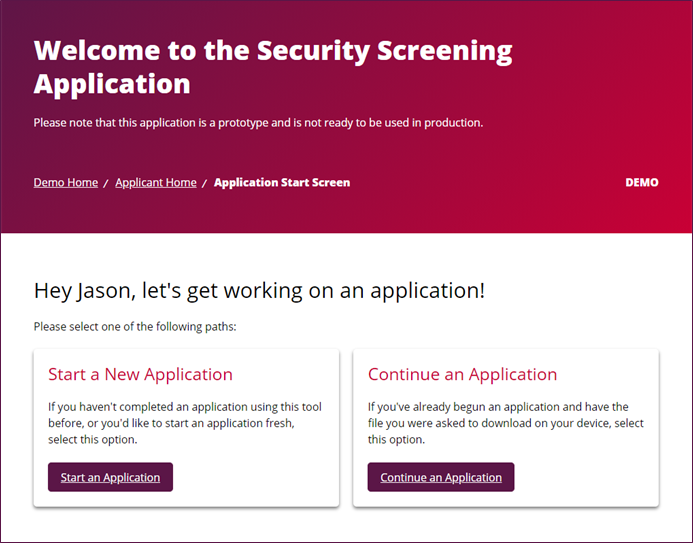Click the Welcome to the Security Screening title
The image size is (693, 543).
pos(273,66)
